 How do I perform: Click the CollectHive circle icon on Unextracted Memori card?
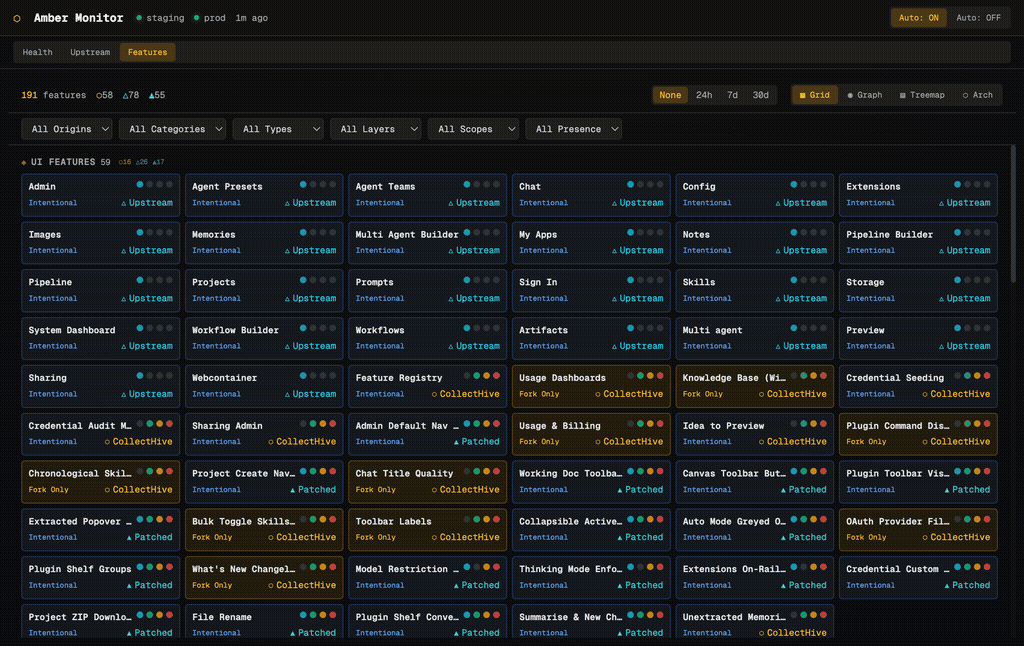click(x=761, y=633)
